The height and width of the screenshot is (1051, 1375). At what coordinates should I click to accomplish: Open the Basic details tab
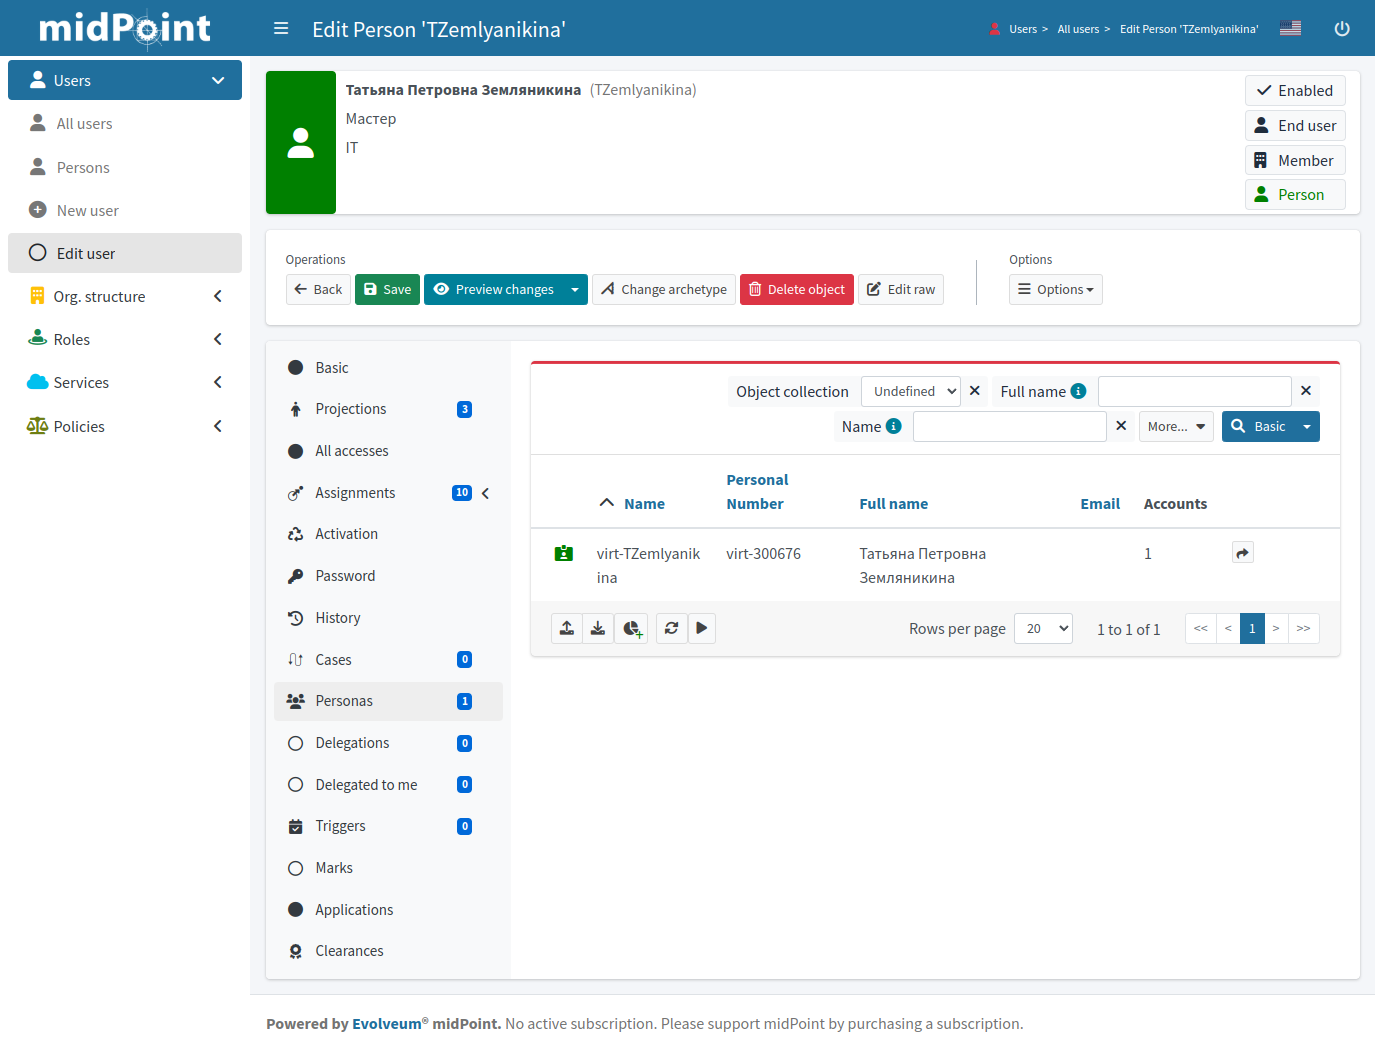(388, 367)
